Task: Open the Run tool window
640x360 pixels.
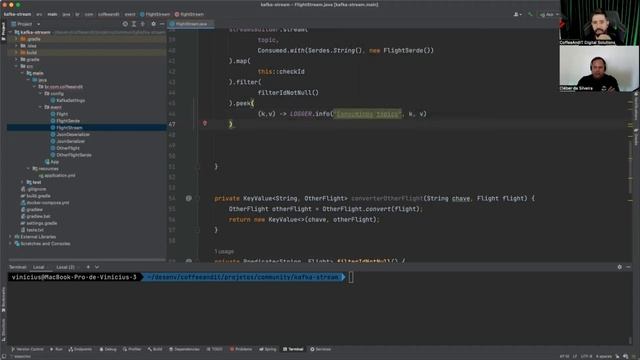Action: pos(56,349)
